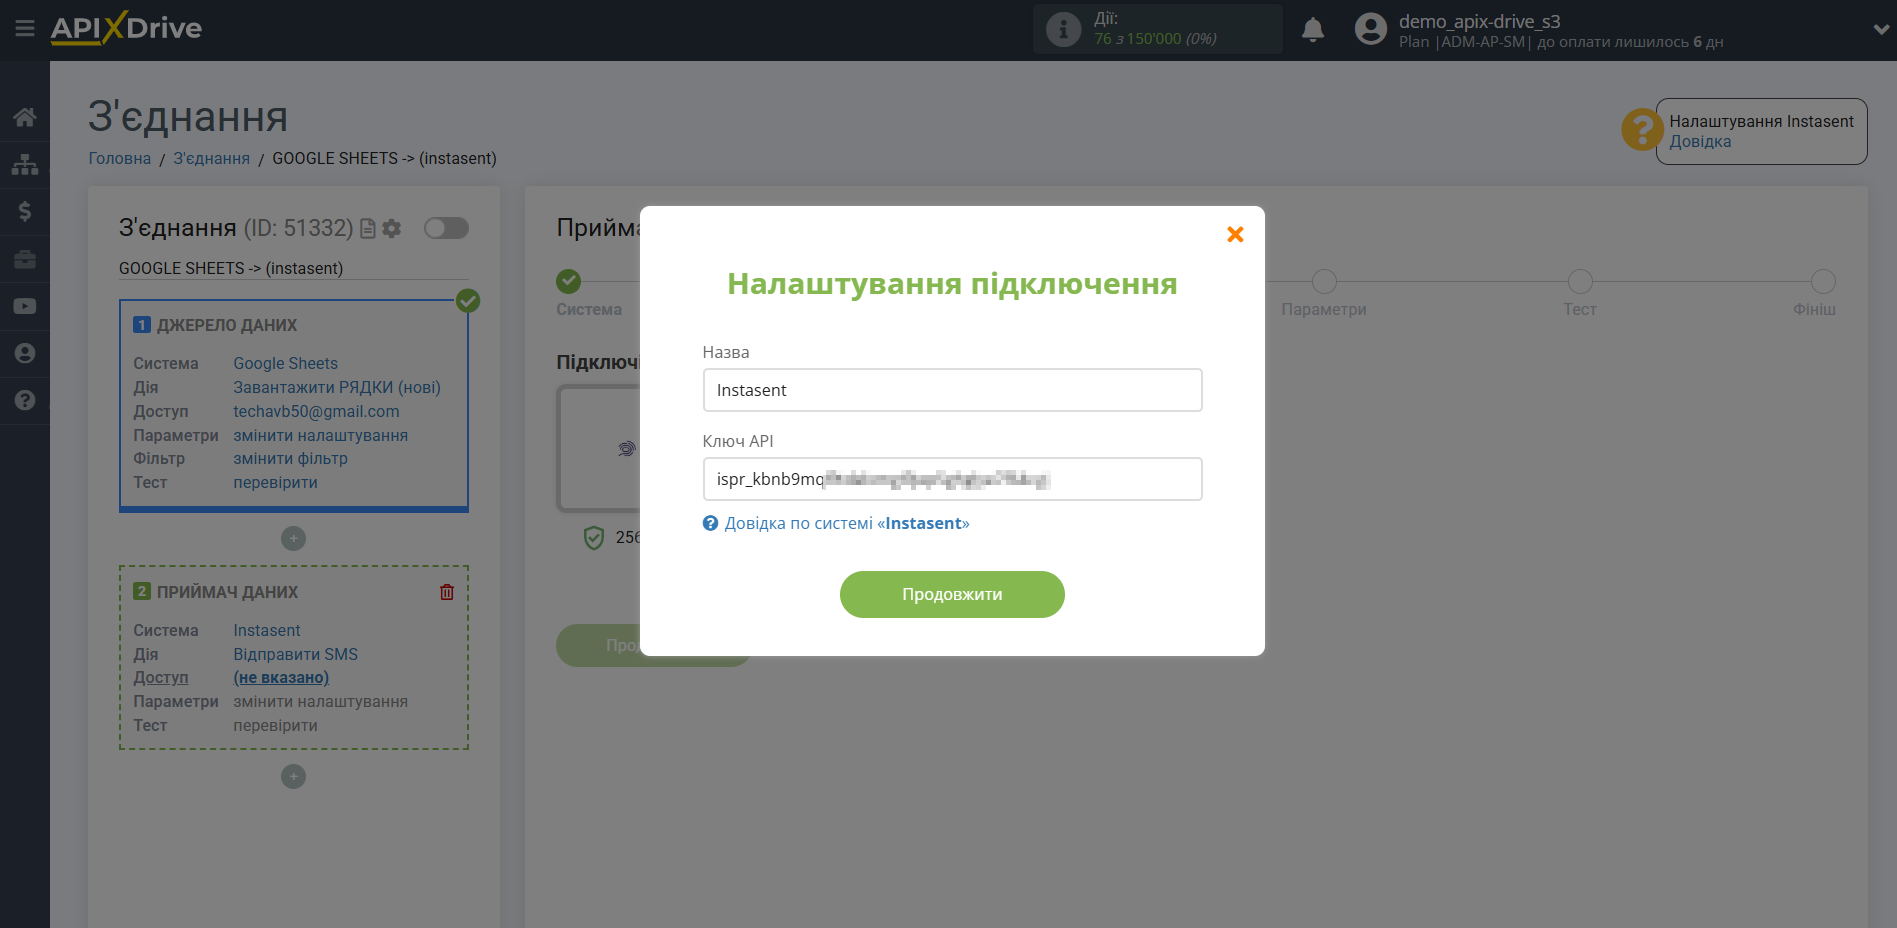The height and width of the screenshot is (928, 1897).
Task: Click the orange help question mark icon
Action: 1641,130
